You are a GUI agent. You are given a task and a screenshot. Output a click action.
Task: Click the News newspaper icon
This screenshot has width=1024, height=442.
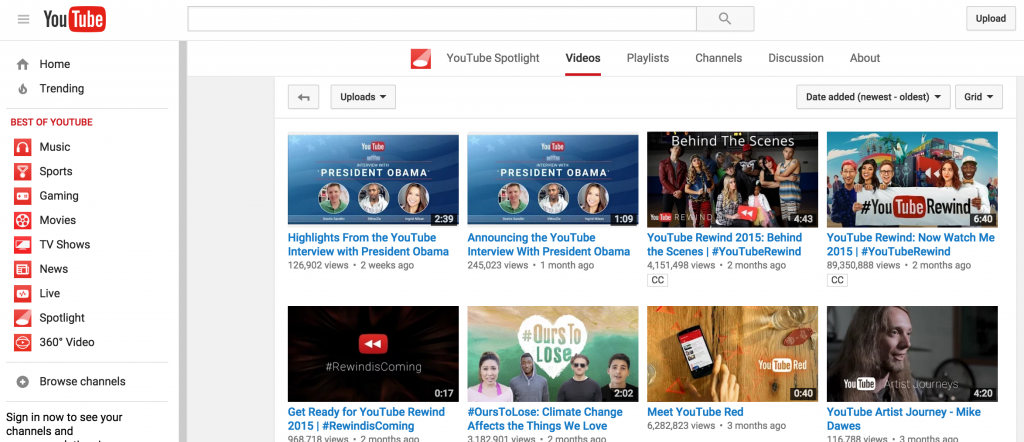click(x=23, y=269)
